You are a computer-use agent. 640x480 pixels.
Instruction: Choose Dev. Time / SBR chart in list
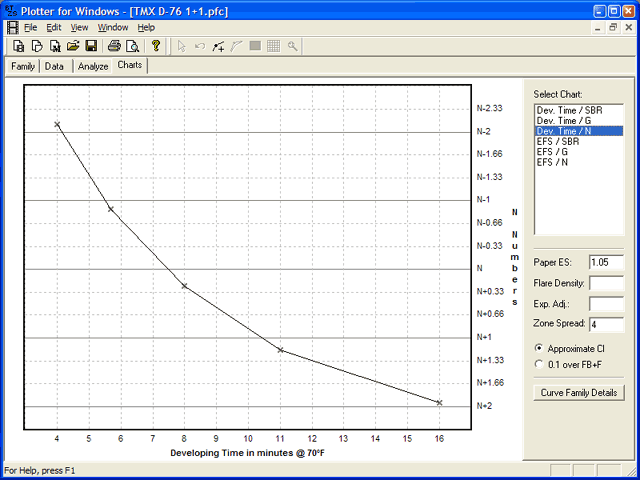(579, 110)
